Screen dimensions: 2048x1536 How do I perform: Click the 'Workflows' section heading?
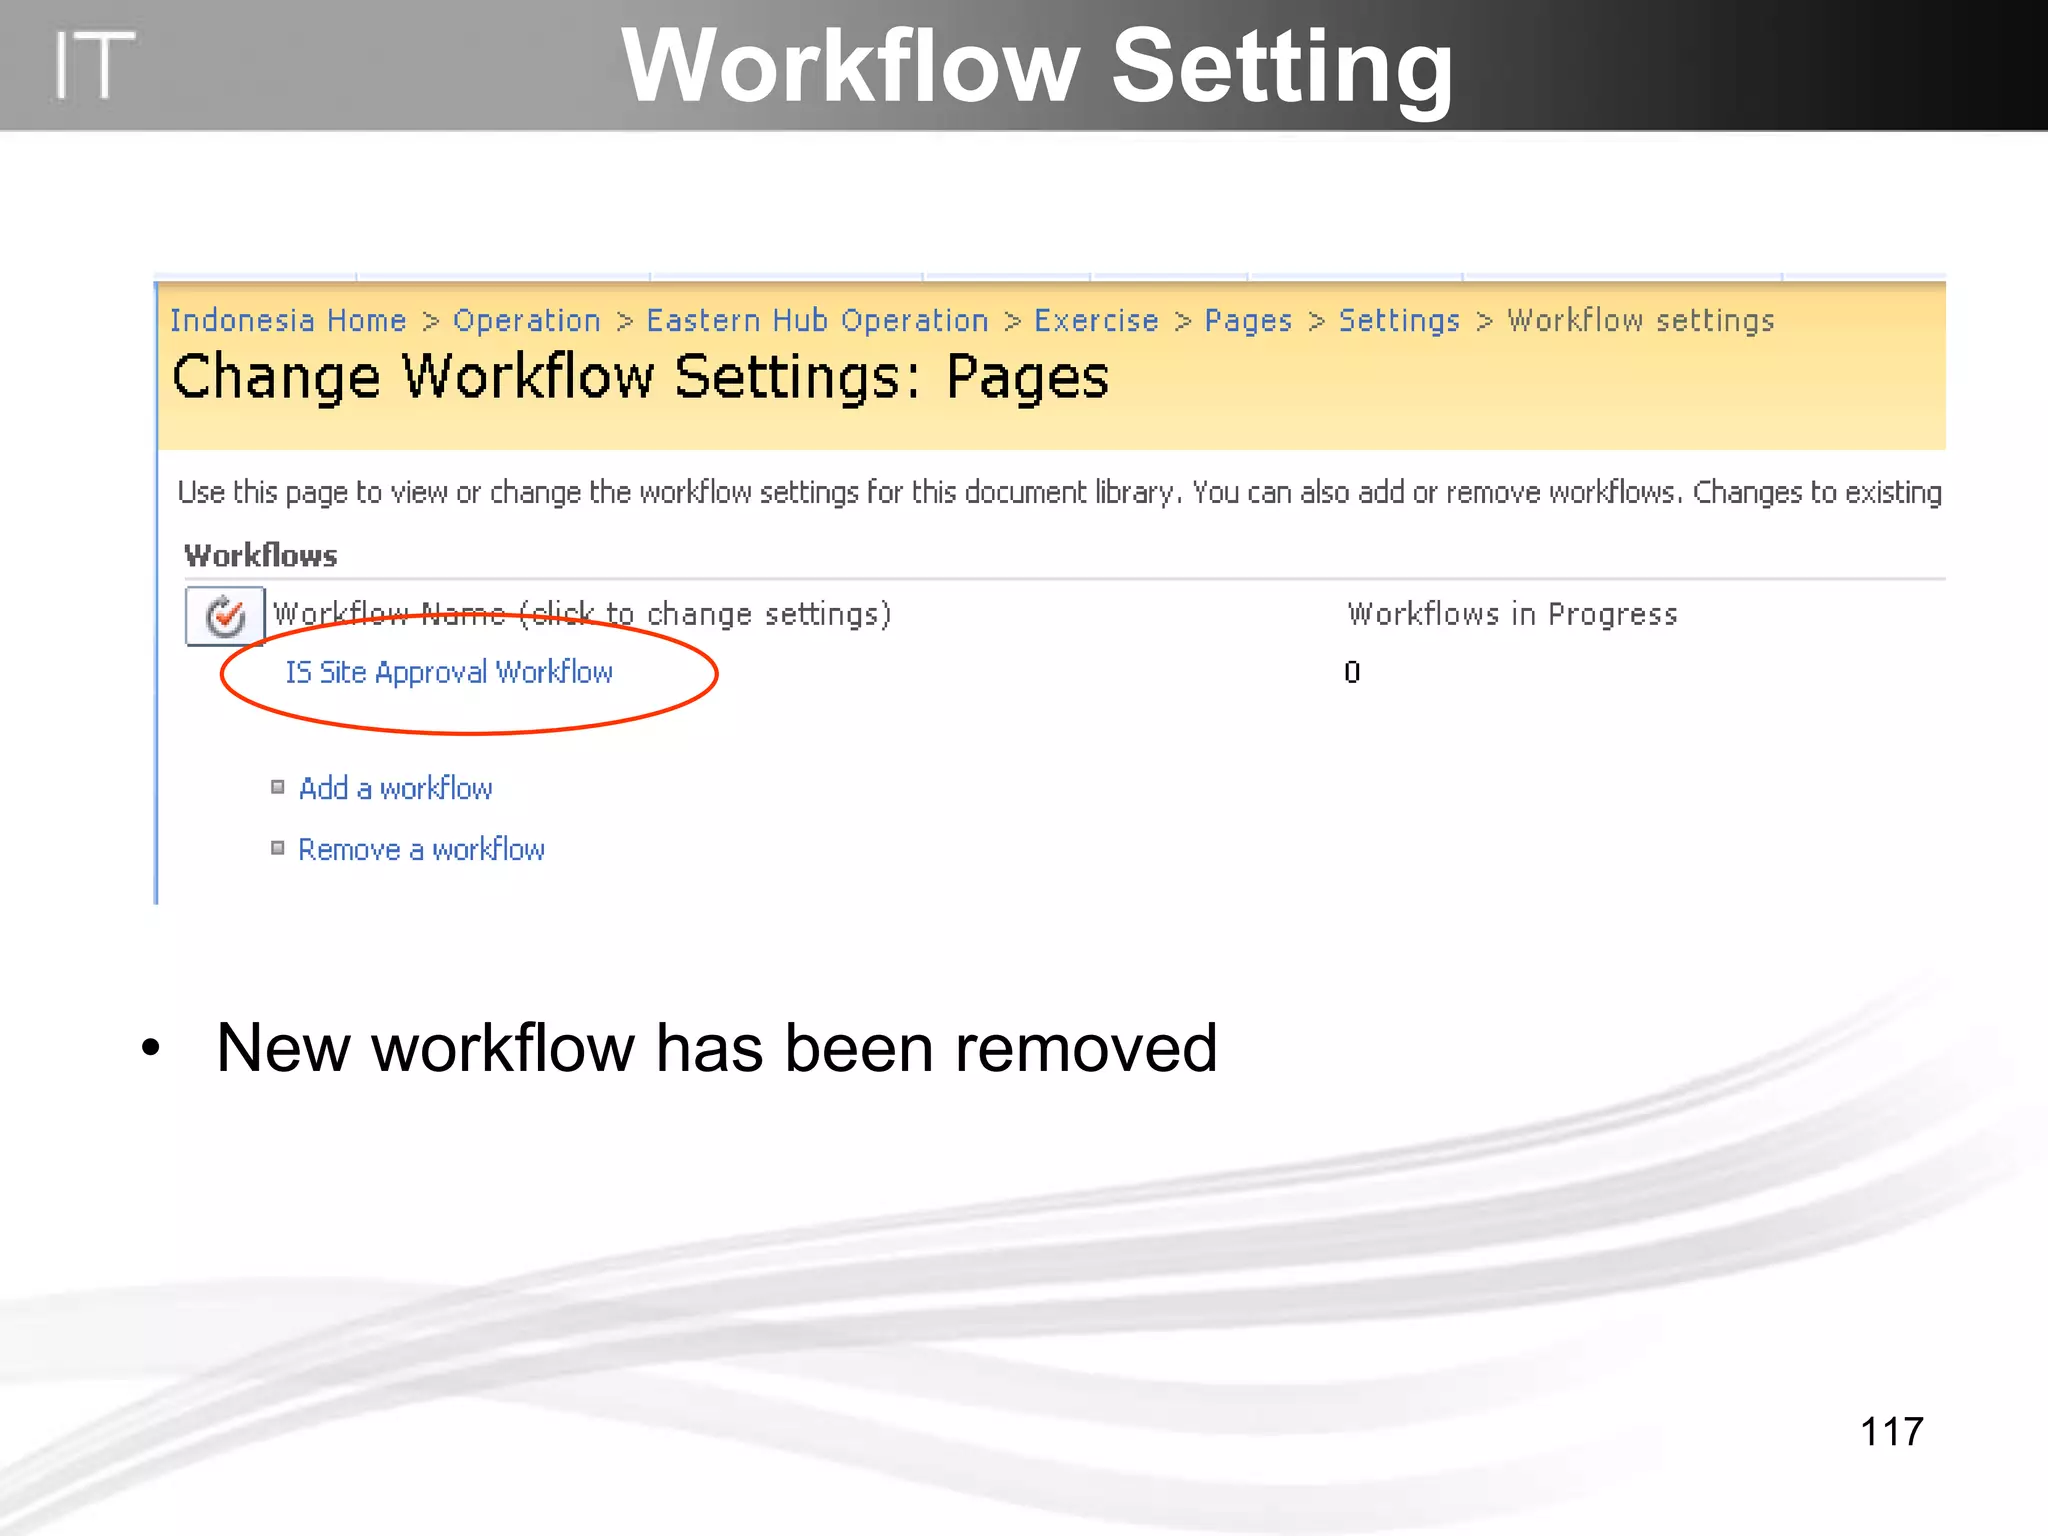pos(261,555)
